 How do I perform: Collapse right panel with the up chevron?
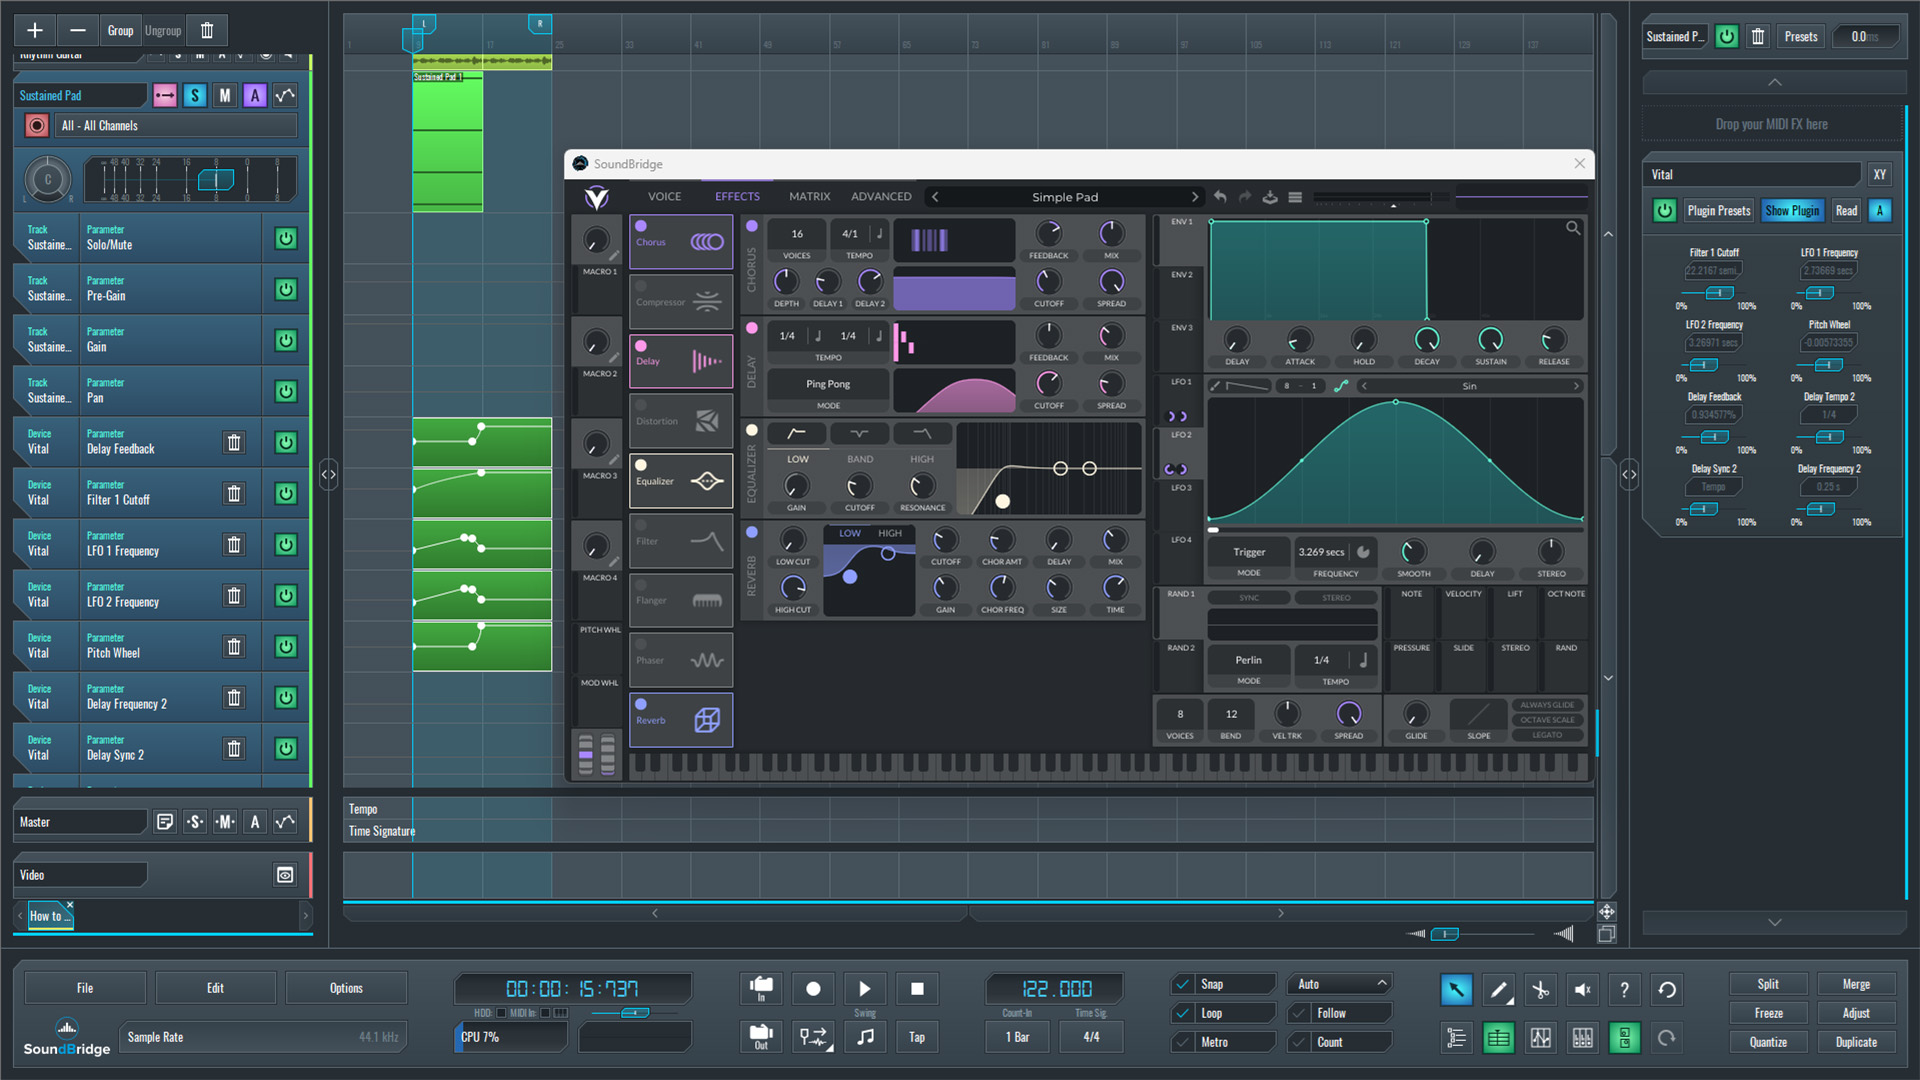click(x=1774, y=82)
